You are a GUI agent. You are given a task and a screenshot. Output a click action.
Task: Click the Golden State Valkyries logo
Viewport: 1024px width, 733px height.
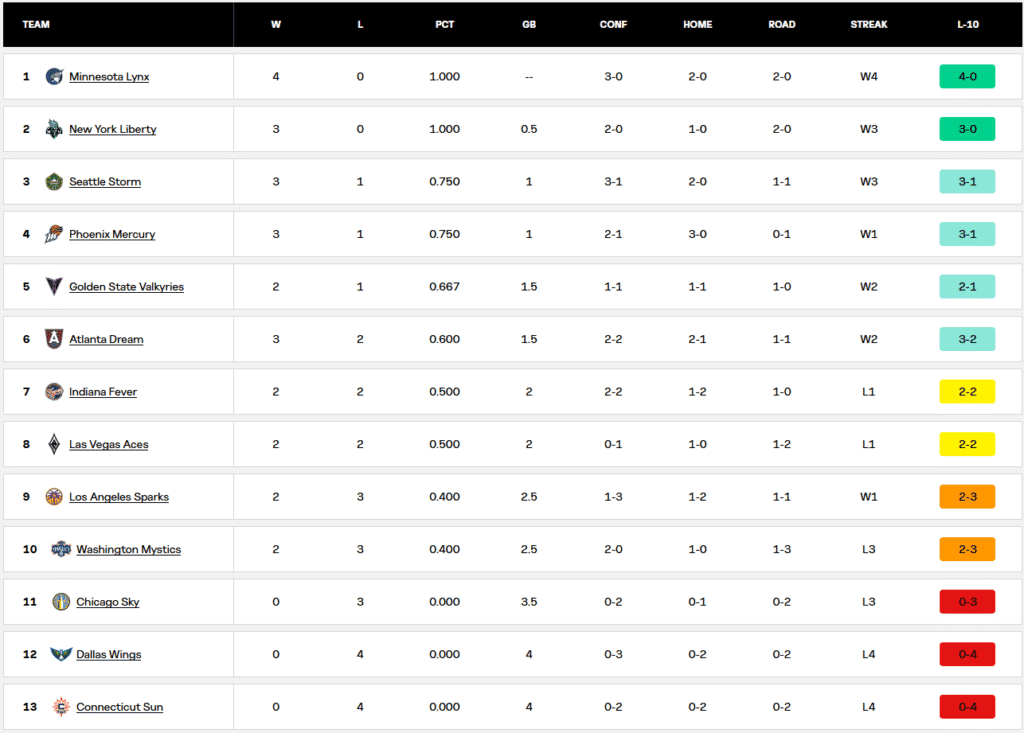coord(54,287)
